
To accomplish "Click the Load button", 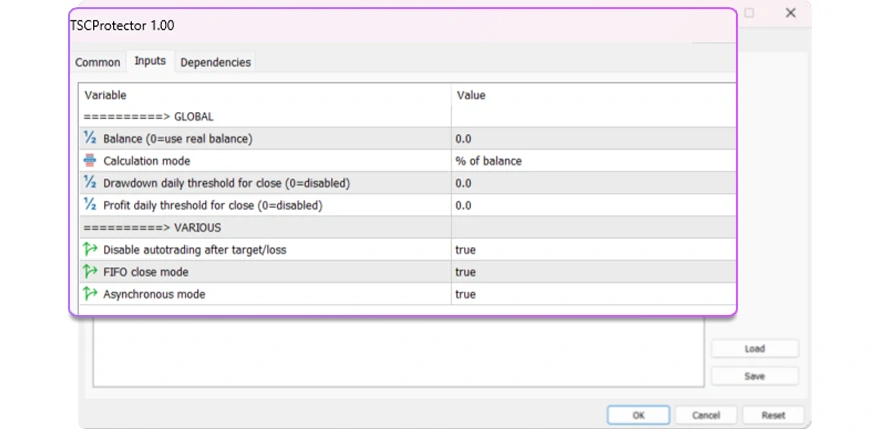I will [754, 349].
